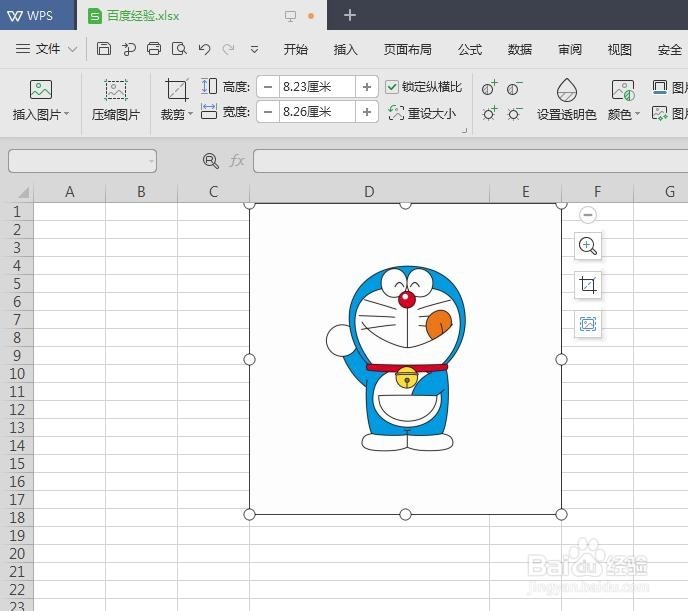The height and width of the screenshot is (611, 688).
Task: Click increase contrast icon
Action: (489, 88)
